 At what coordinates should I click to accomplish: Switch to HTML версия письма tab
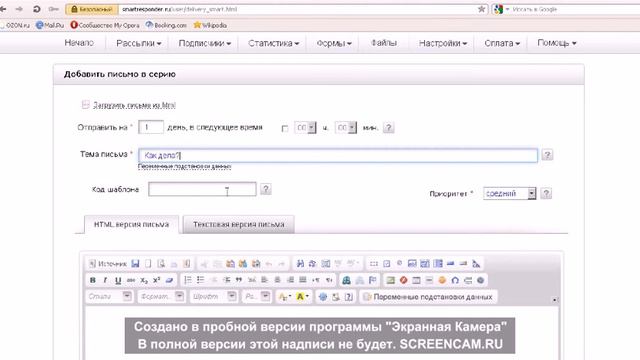(131, 224)
